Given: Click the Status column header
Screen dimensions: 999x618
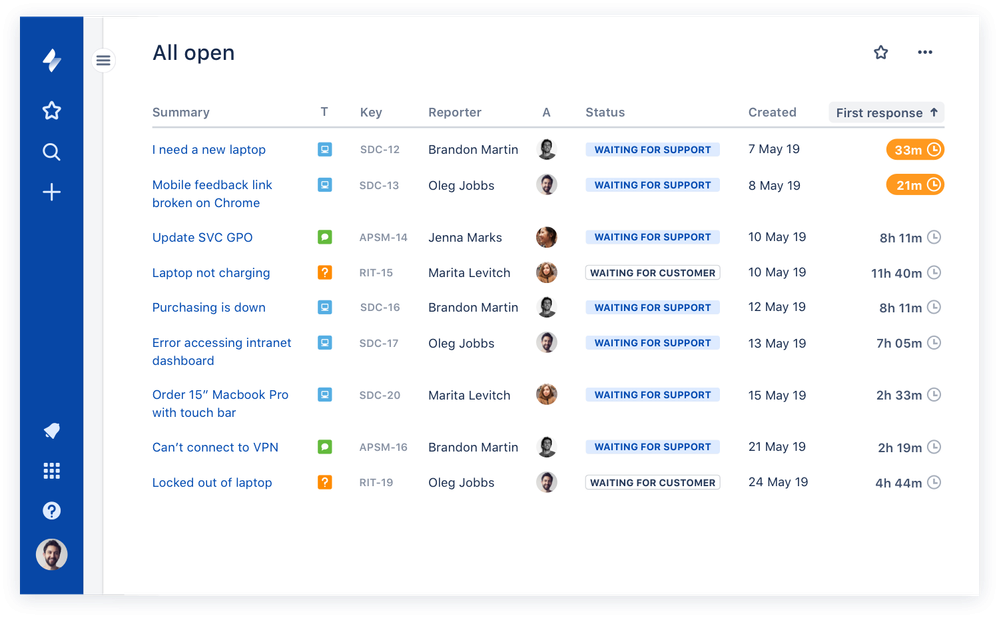Looking at the screenshot, I should [x=605, y=112].
